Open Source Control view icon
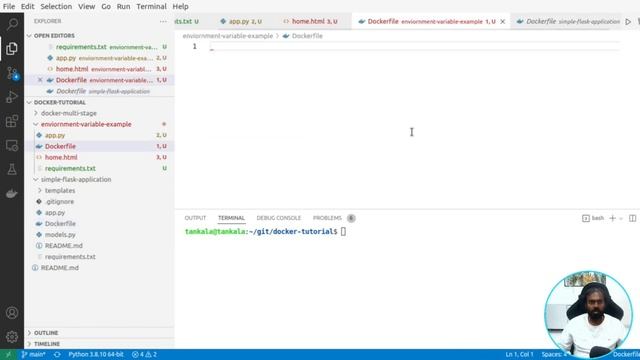 pos(12,73)
